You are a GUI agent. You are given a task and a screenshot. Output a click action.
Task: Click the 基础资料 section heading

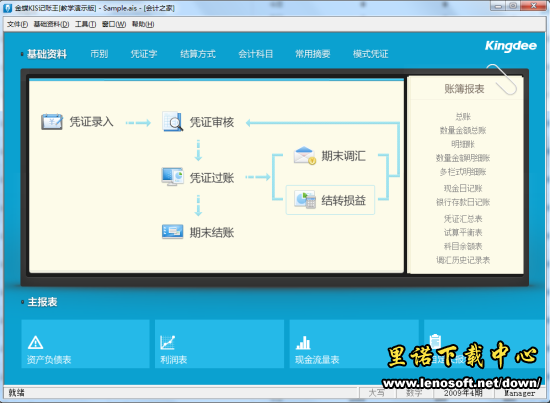pyautogui.click(x=47, y=54)
